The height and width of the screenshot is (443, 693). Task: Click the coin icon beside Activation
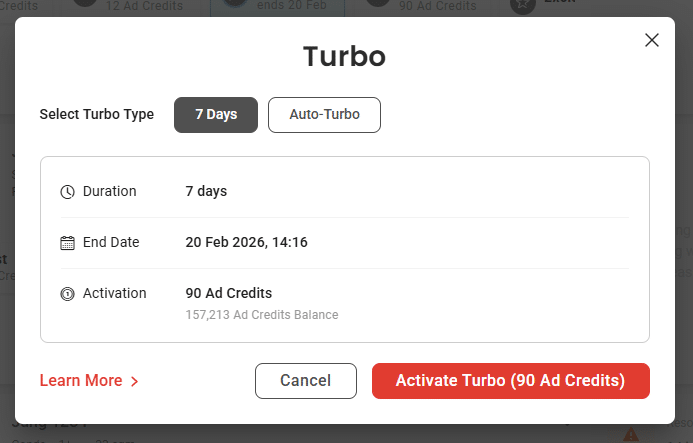[68, 294]
